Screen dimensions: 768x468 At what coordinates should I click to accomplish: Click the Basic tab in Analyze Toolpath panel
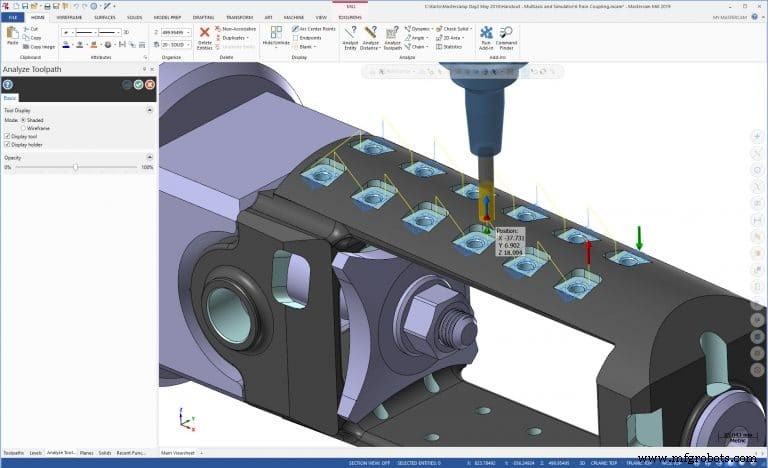click(10, 98)
